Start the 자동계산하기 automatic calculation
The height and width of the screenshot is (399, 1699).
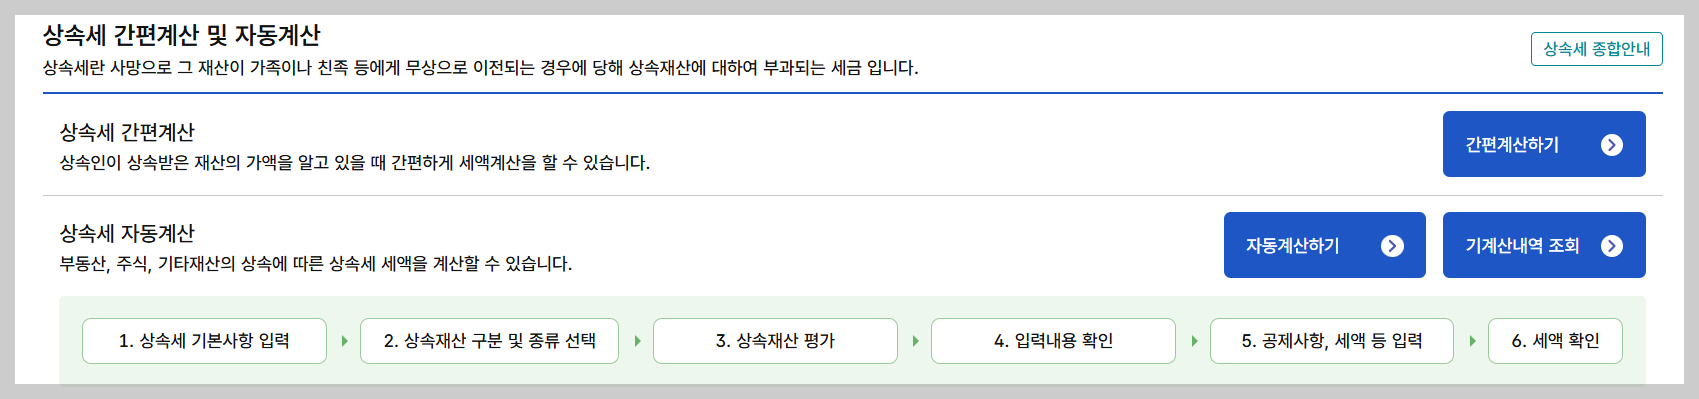(1324, 245)
